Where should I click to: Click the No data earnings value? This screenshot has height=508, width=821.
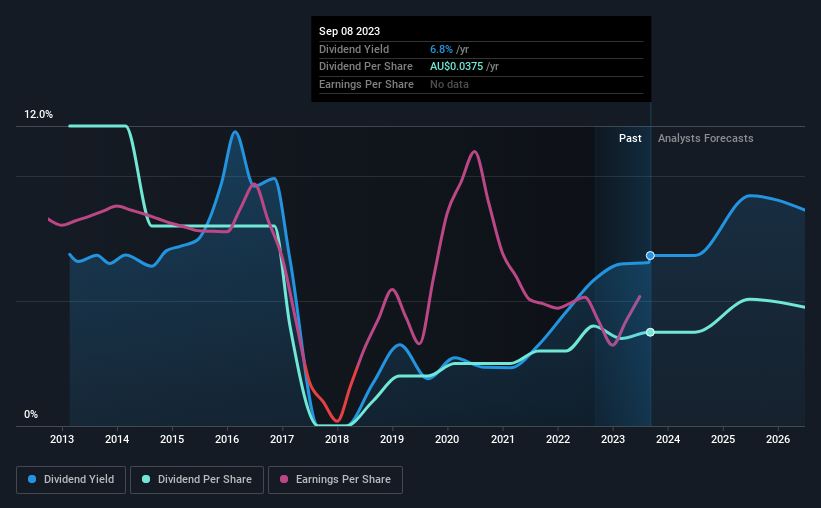point(449,84)
